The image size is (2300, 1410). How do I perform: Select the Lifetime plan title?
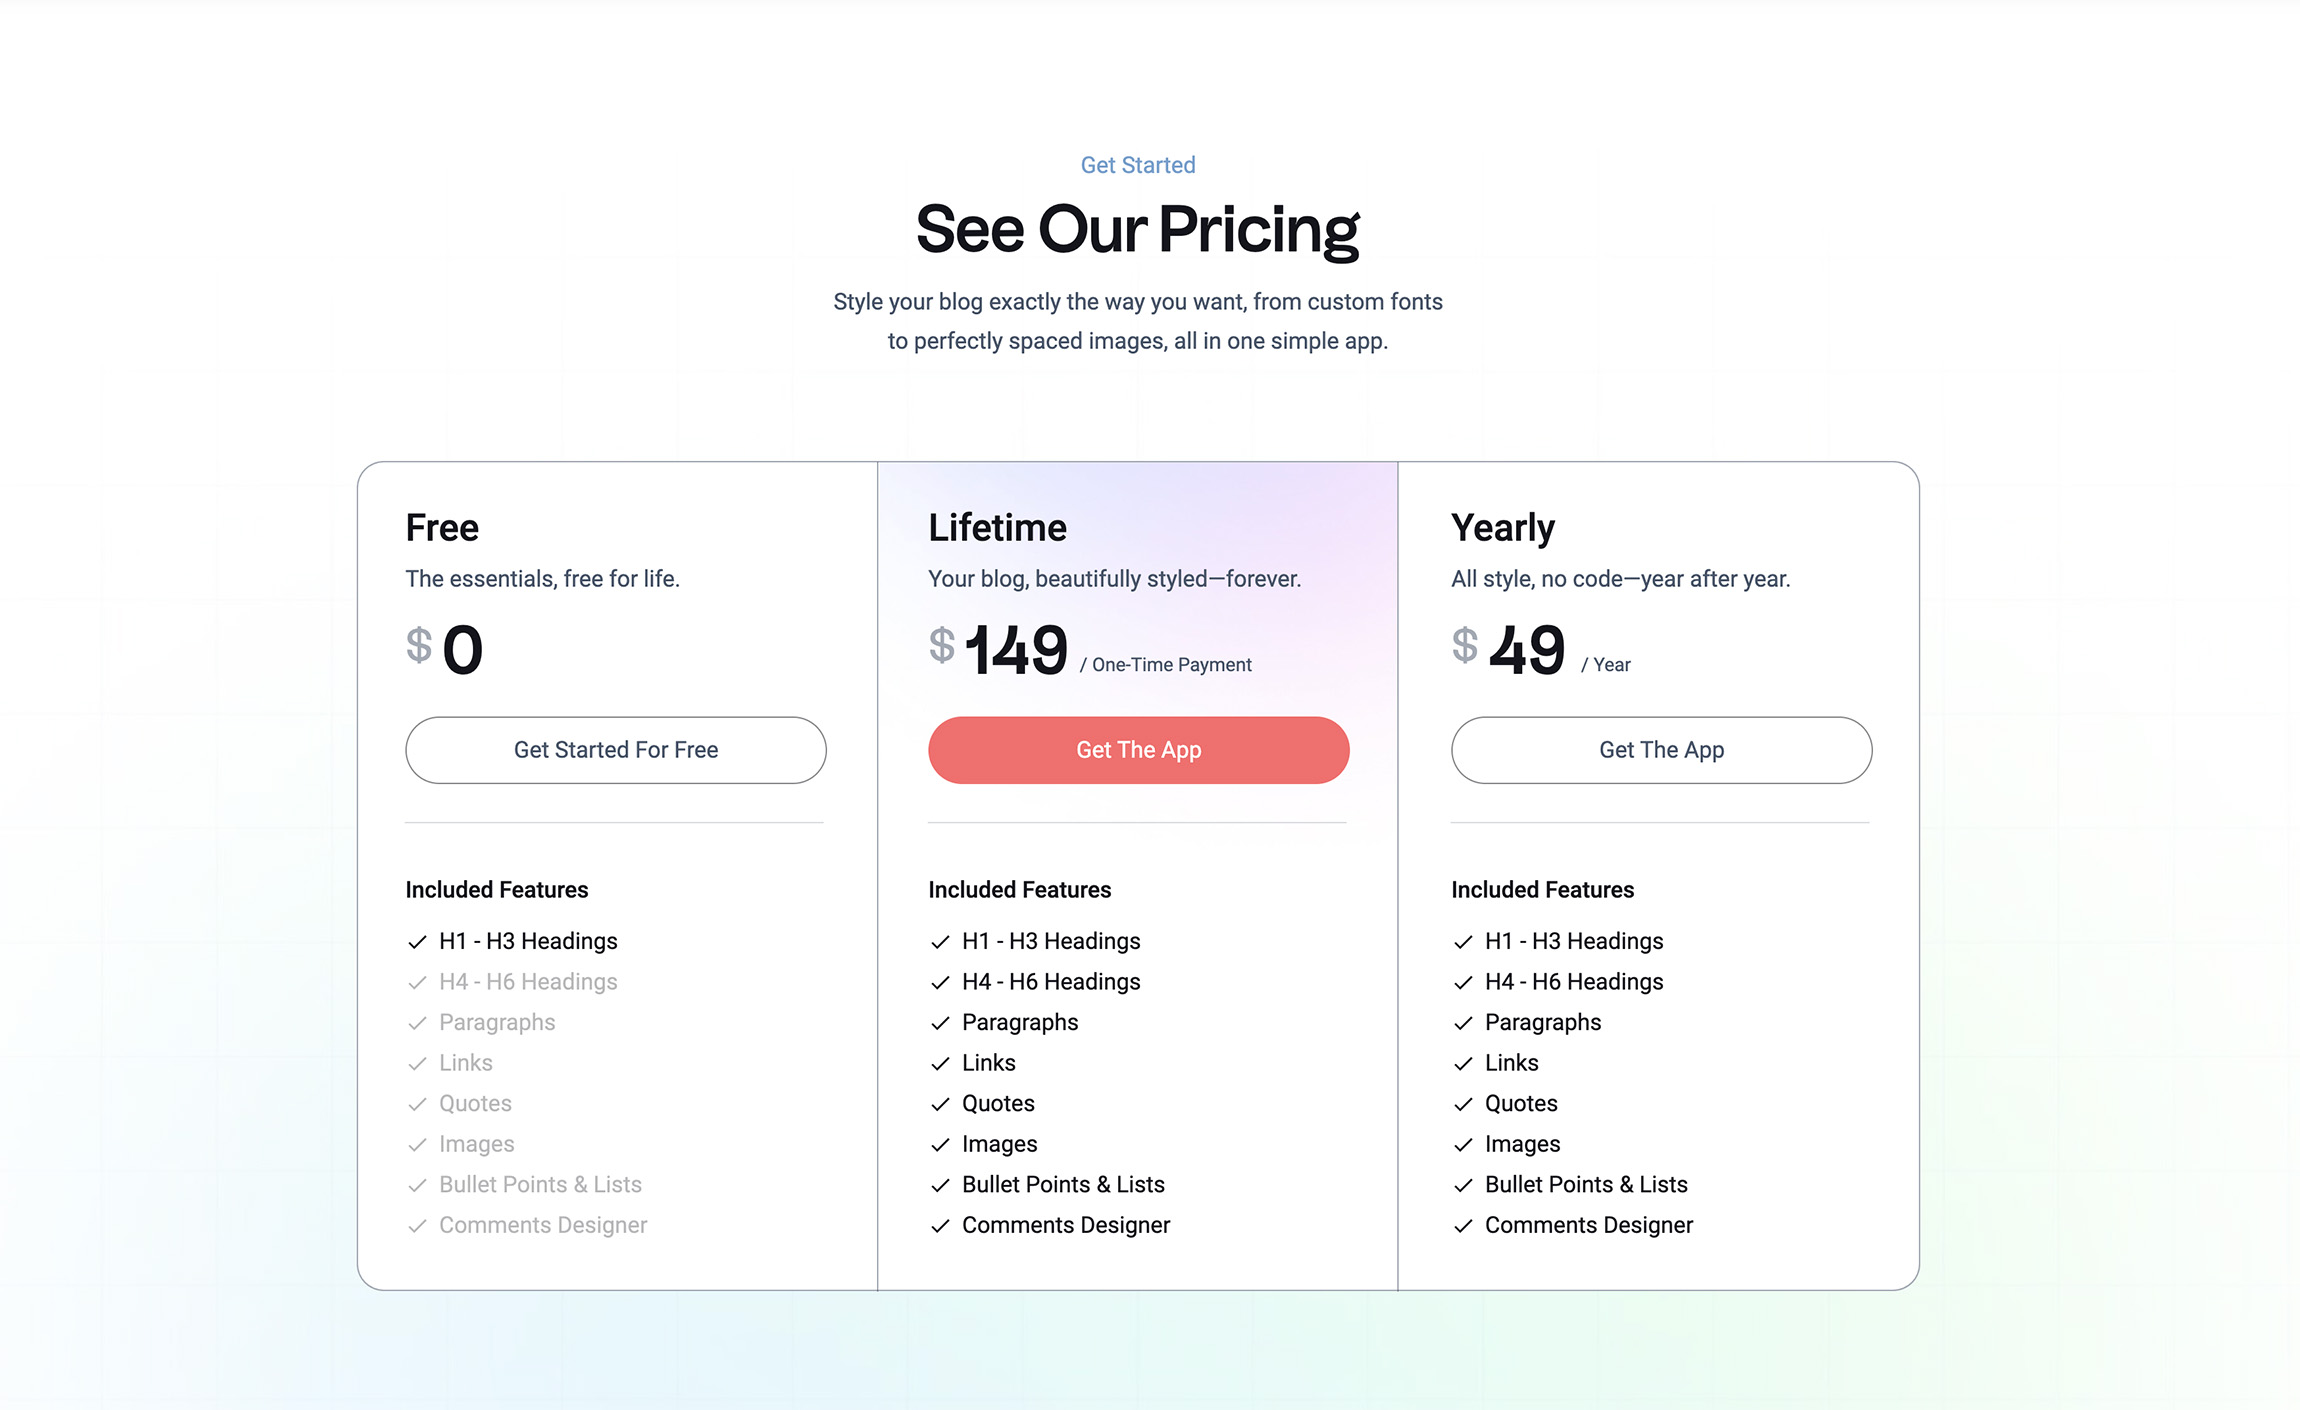[x=997, y=528]
